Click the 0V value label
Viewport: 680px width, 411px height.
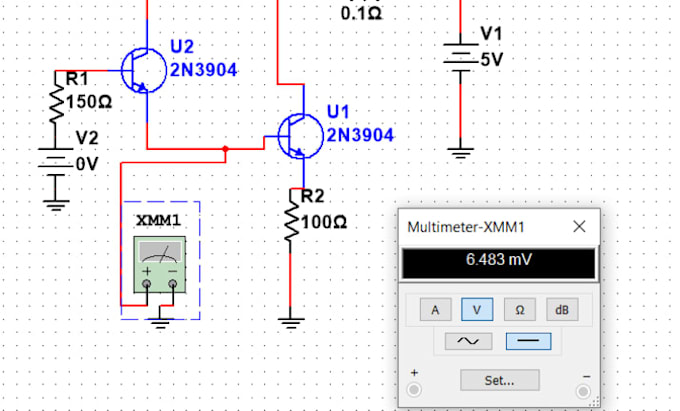click(87, 164)
